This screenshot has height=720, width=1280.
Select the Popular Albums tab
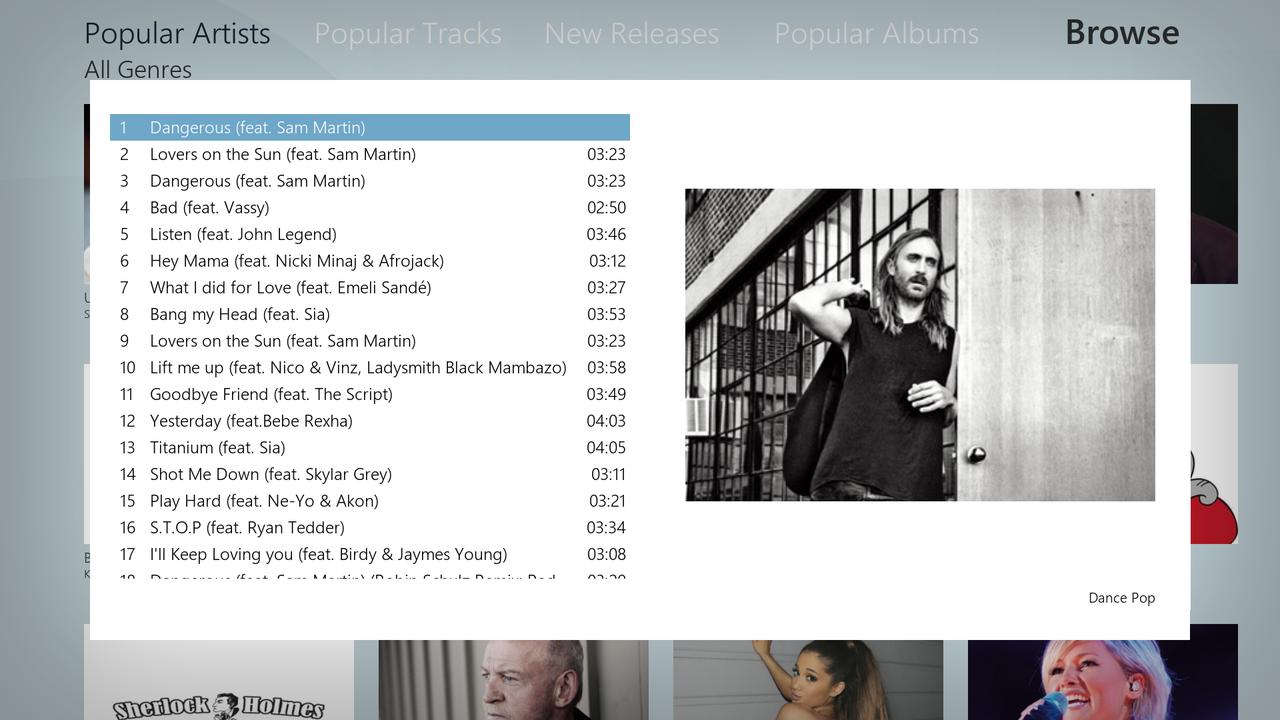(877, 33)
